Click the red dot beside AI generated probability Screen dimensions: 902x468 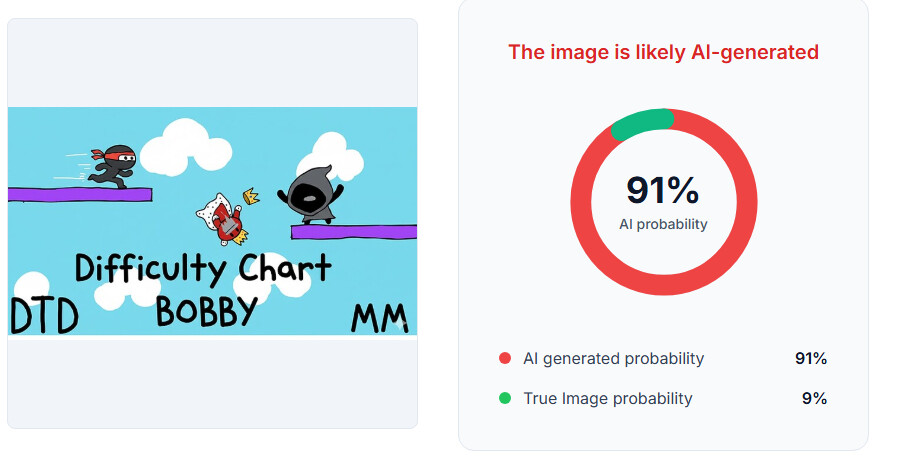(505, 359)
